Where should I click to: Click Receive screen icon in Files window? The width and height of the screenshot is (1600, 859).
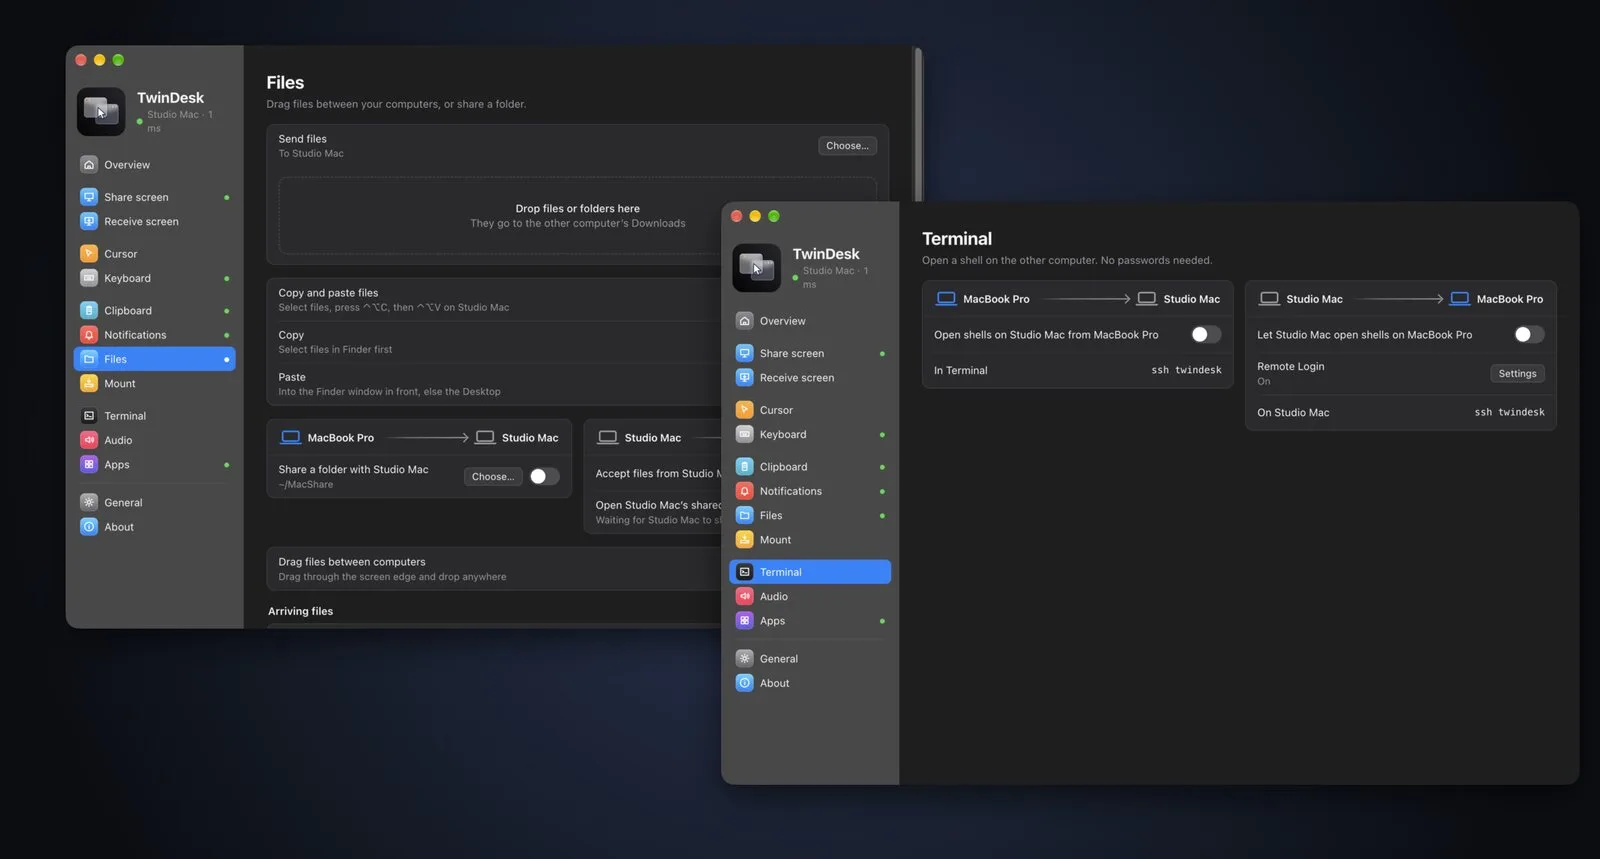point(89,222)
